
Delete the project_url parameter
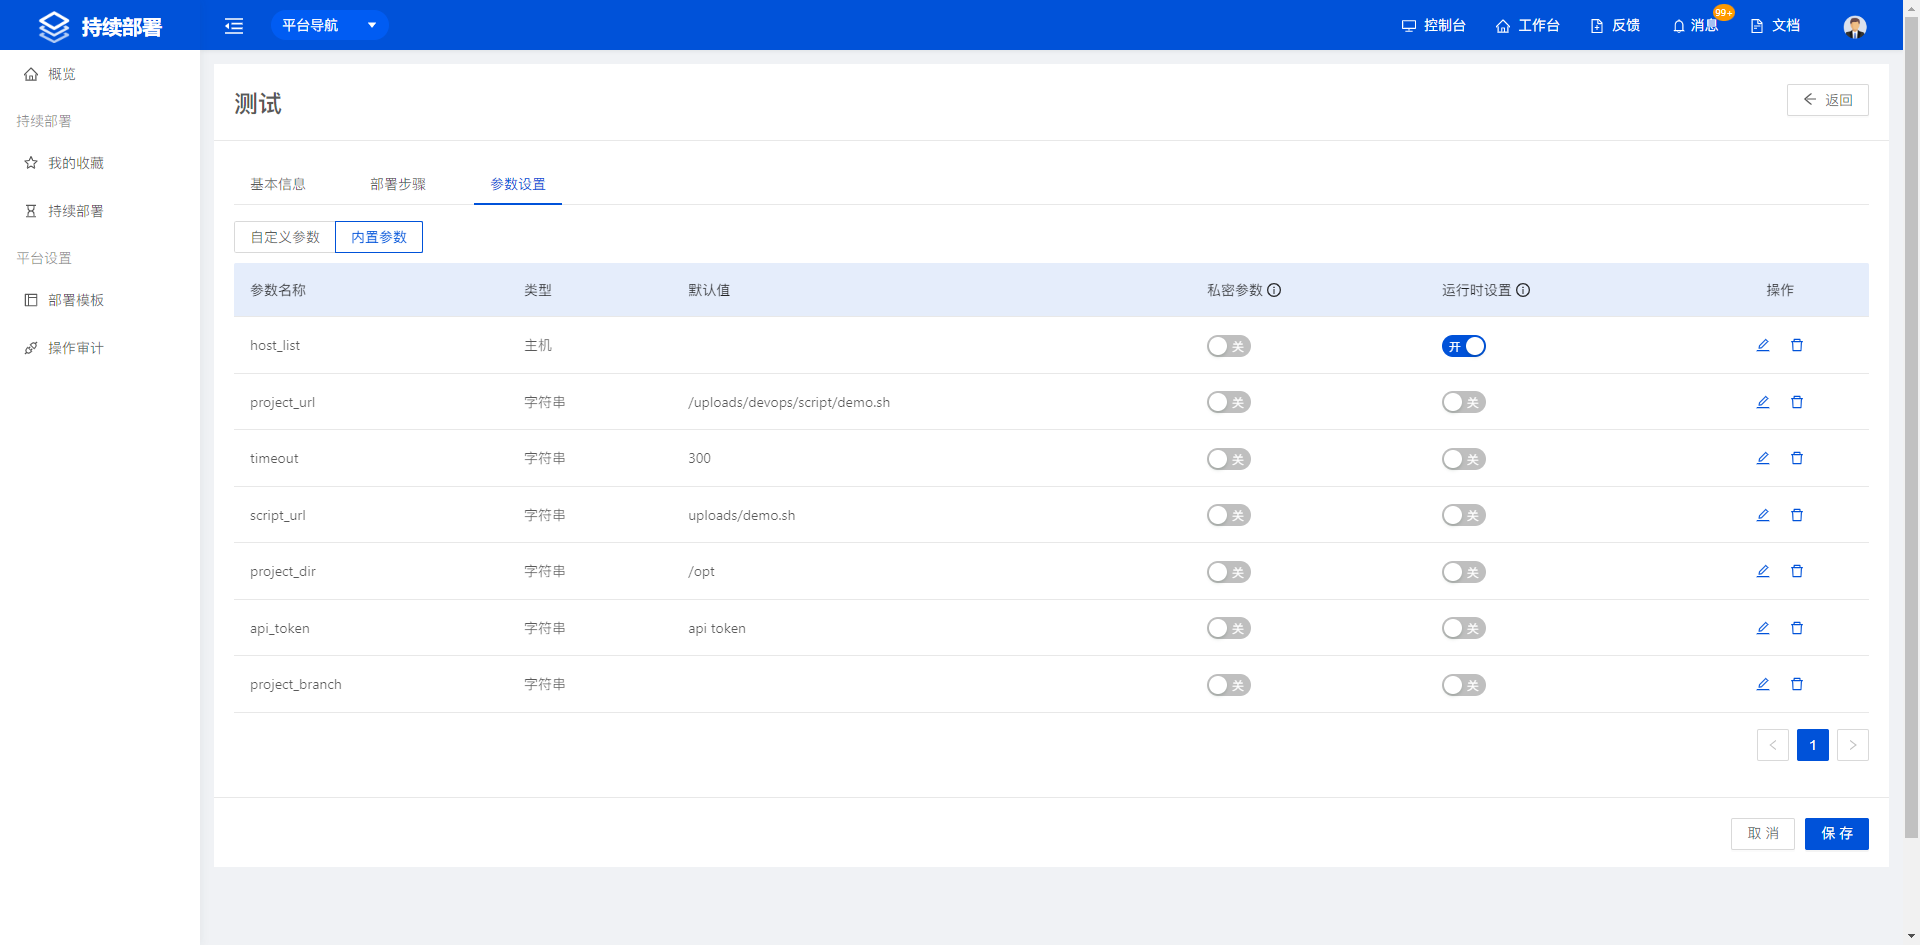tap(1797, 402)
